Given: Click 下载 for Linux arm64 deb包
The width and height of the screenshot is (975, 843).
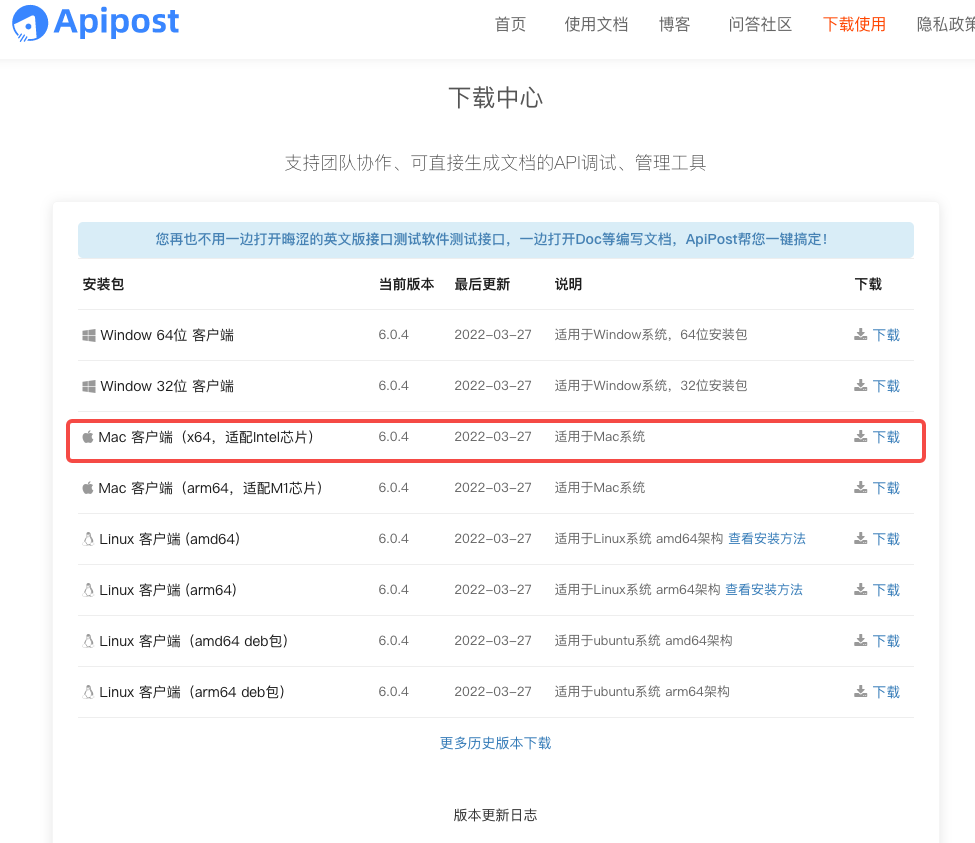Looking at the screenshot, I should pyautogui.click(x=886, y=692).
